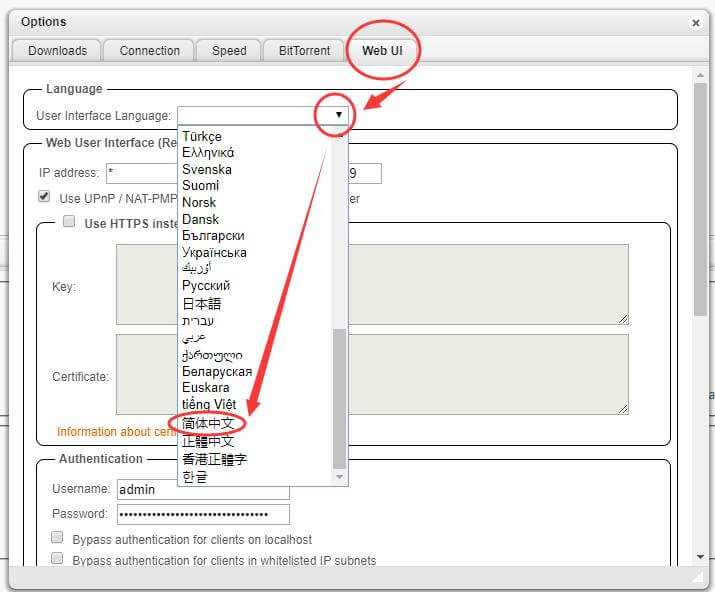This screenshot has width=715, height=592.
Task: Pick Русский from the language dropdown
Action: [206, 286]
